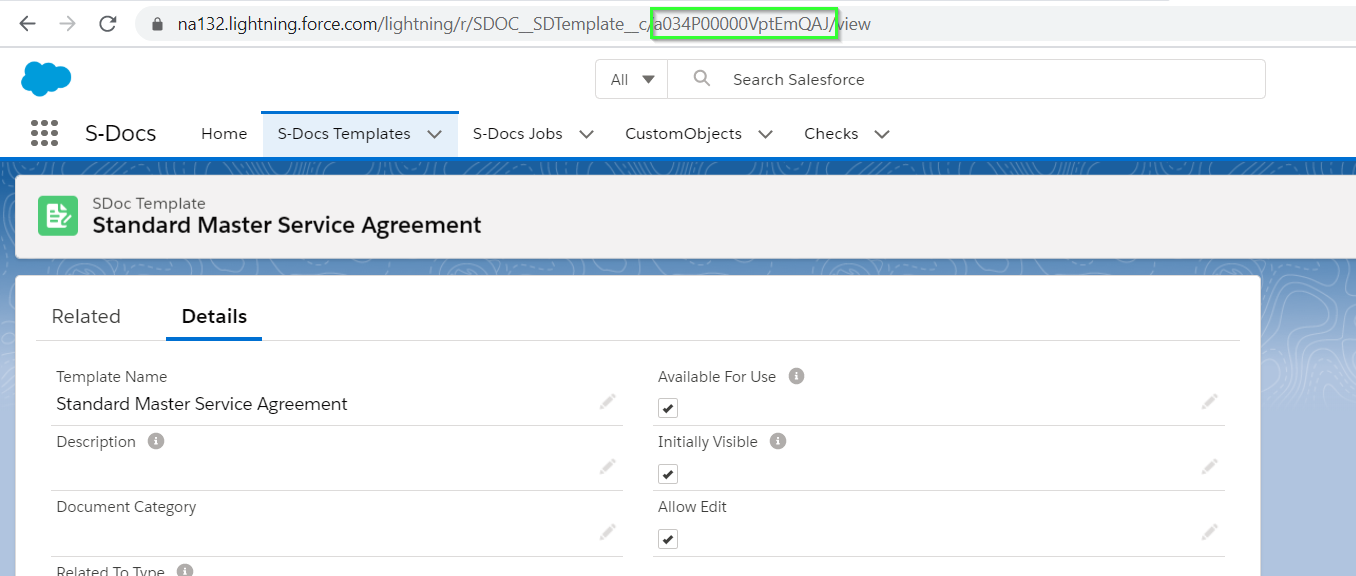This screenshot has height=576, width=1356.
Task: Open the Home navigation tab
Action: coord(224,134)
